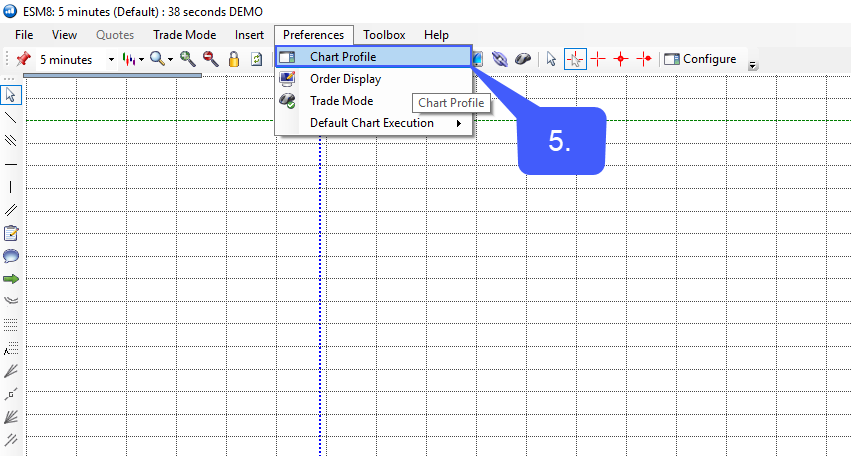Choose Order Display from Preferences menu

373,79
